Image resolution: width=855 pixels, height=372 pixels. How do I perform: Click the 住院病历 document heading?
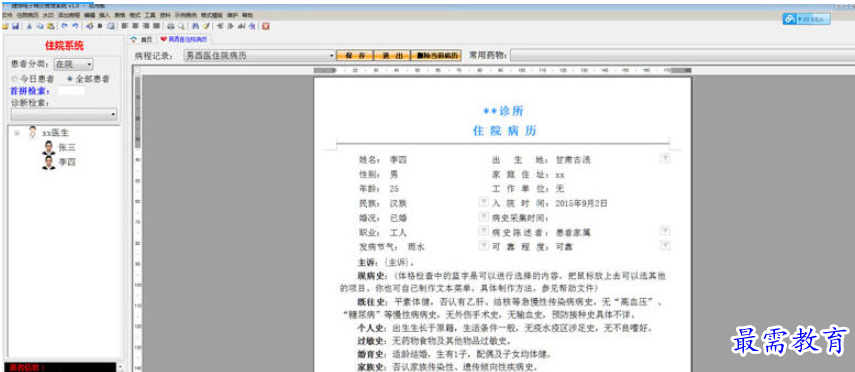[505, 131]
